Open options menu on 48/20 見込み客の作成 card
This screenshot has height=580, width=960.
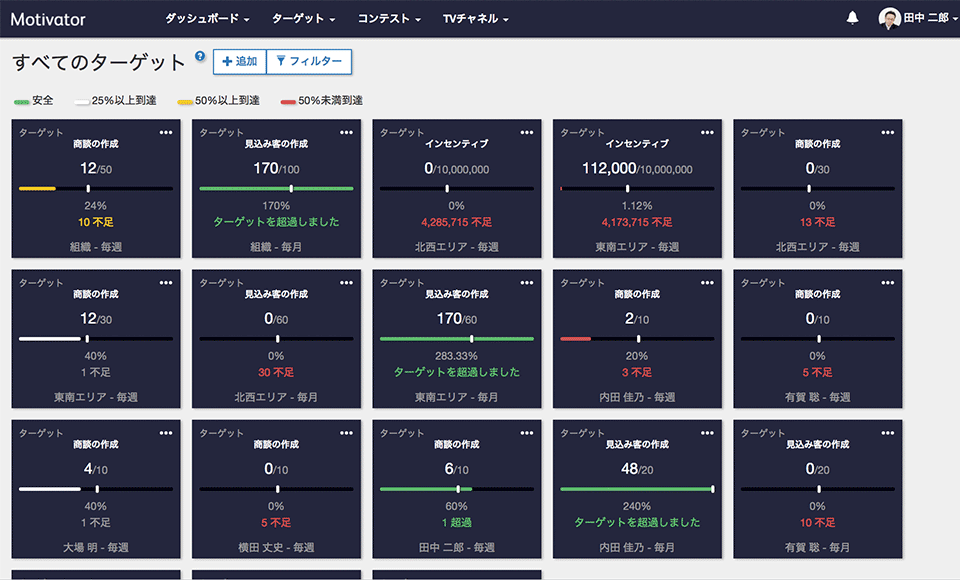tap(707, 433)
